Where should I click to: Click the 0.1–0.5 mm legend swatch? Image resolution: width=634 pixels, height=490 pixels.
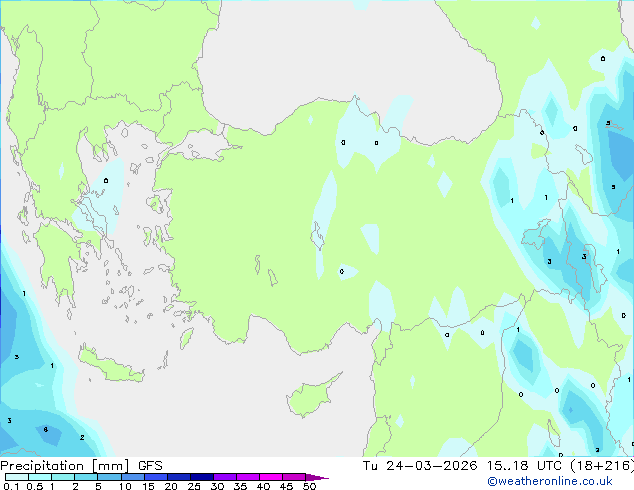tap(17, 477)
